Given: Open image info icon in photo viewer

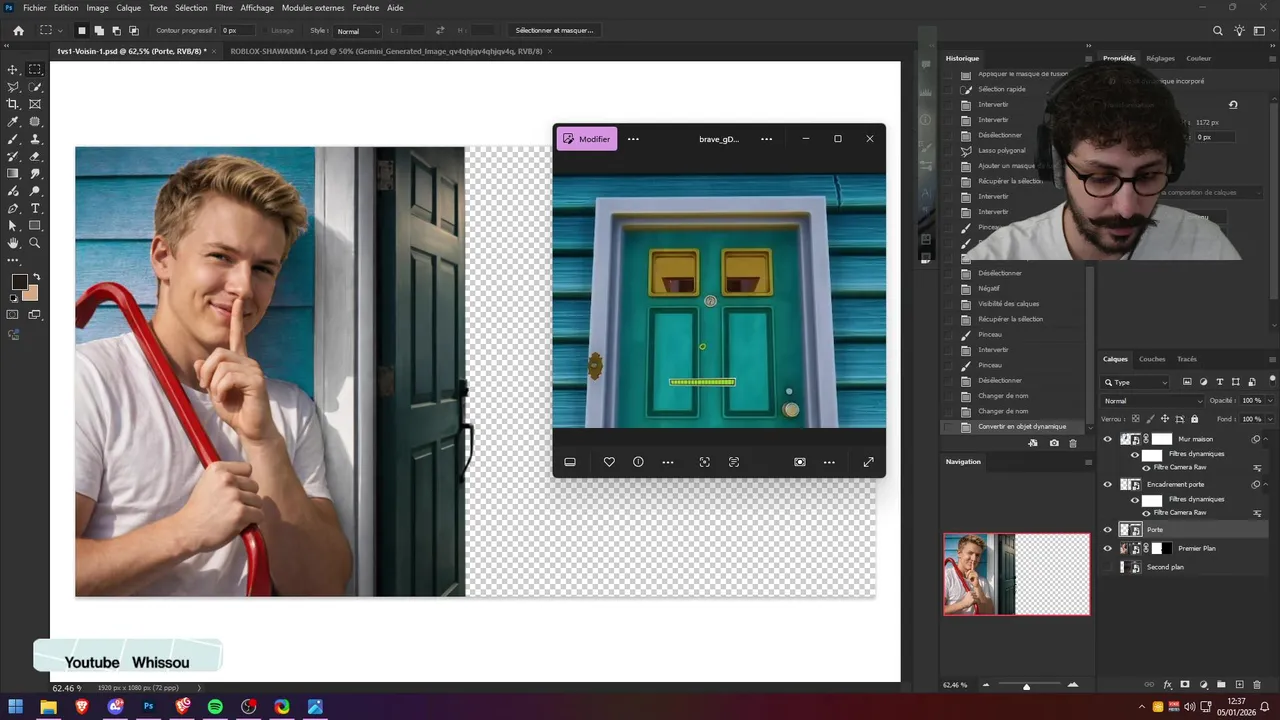Looking at the screenshot, I should [638, 462].
